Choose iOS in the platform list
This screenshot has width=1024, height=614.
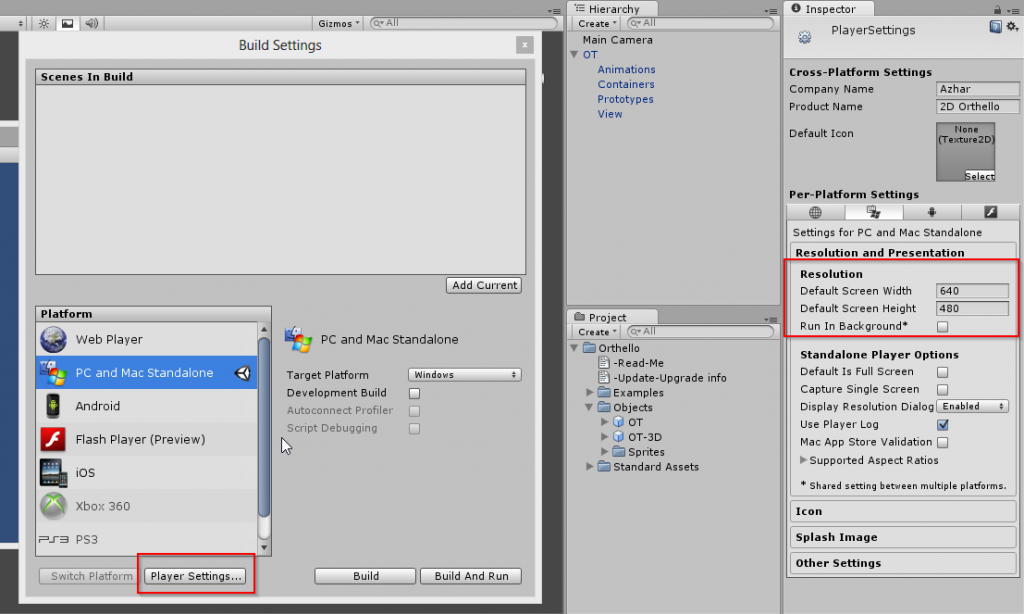(x=86, y=473)
